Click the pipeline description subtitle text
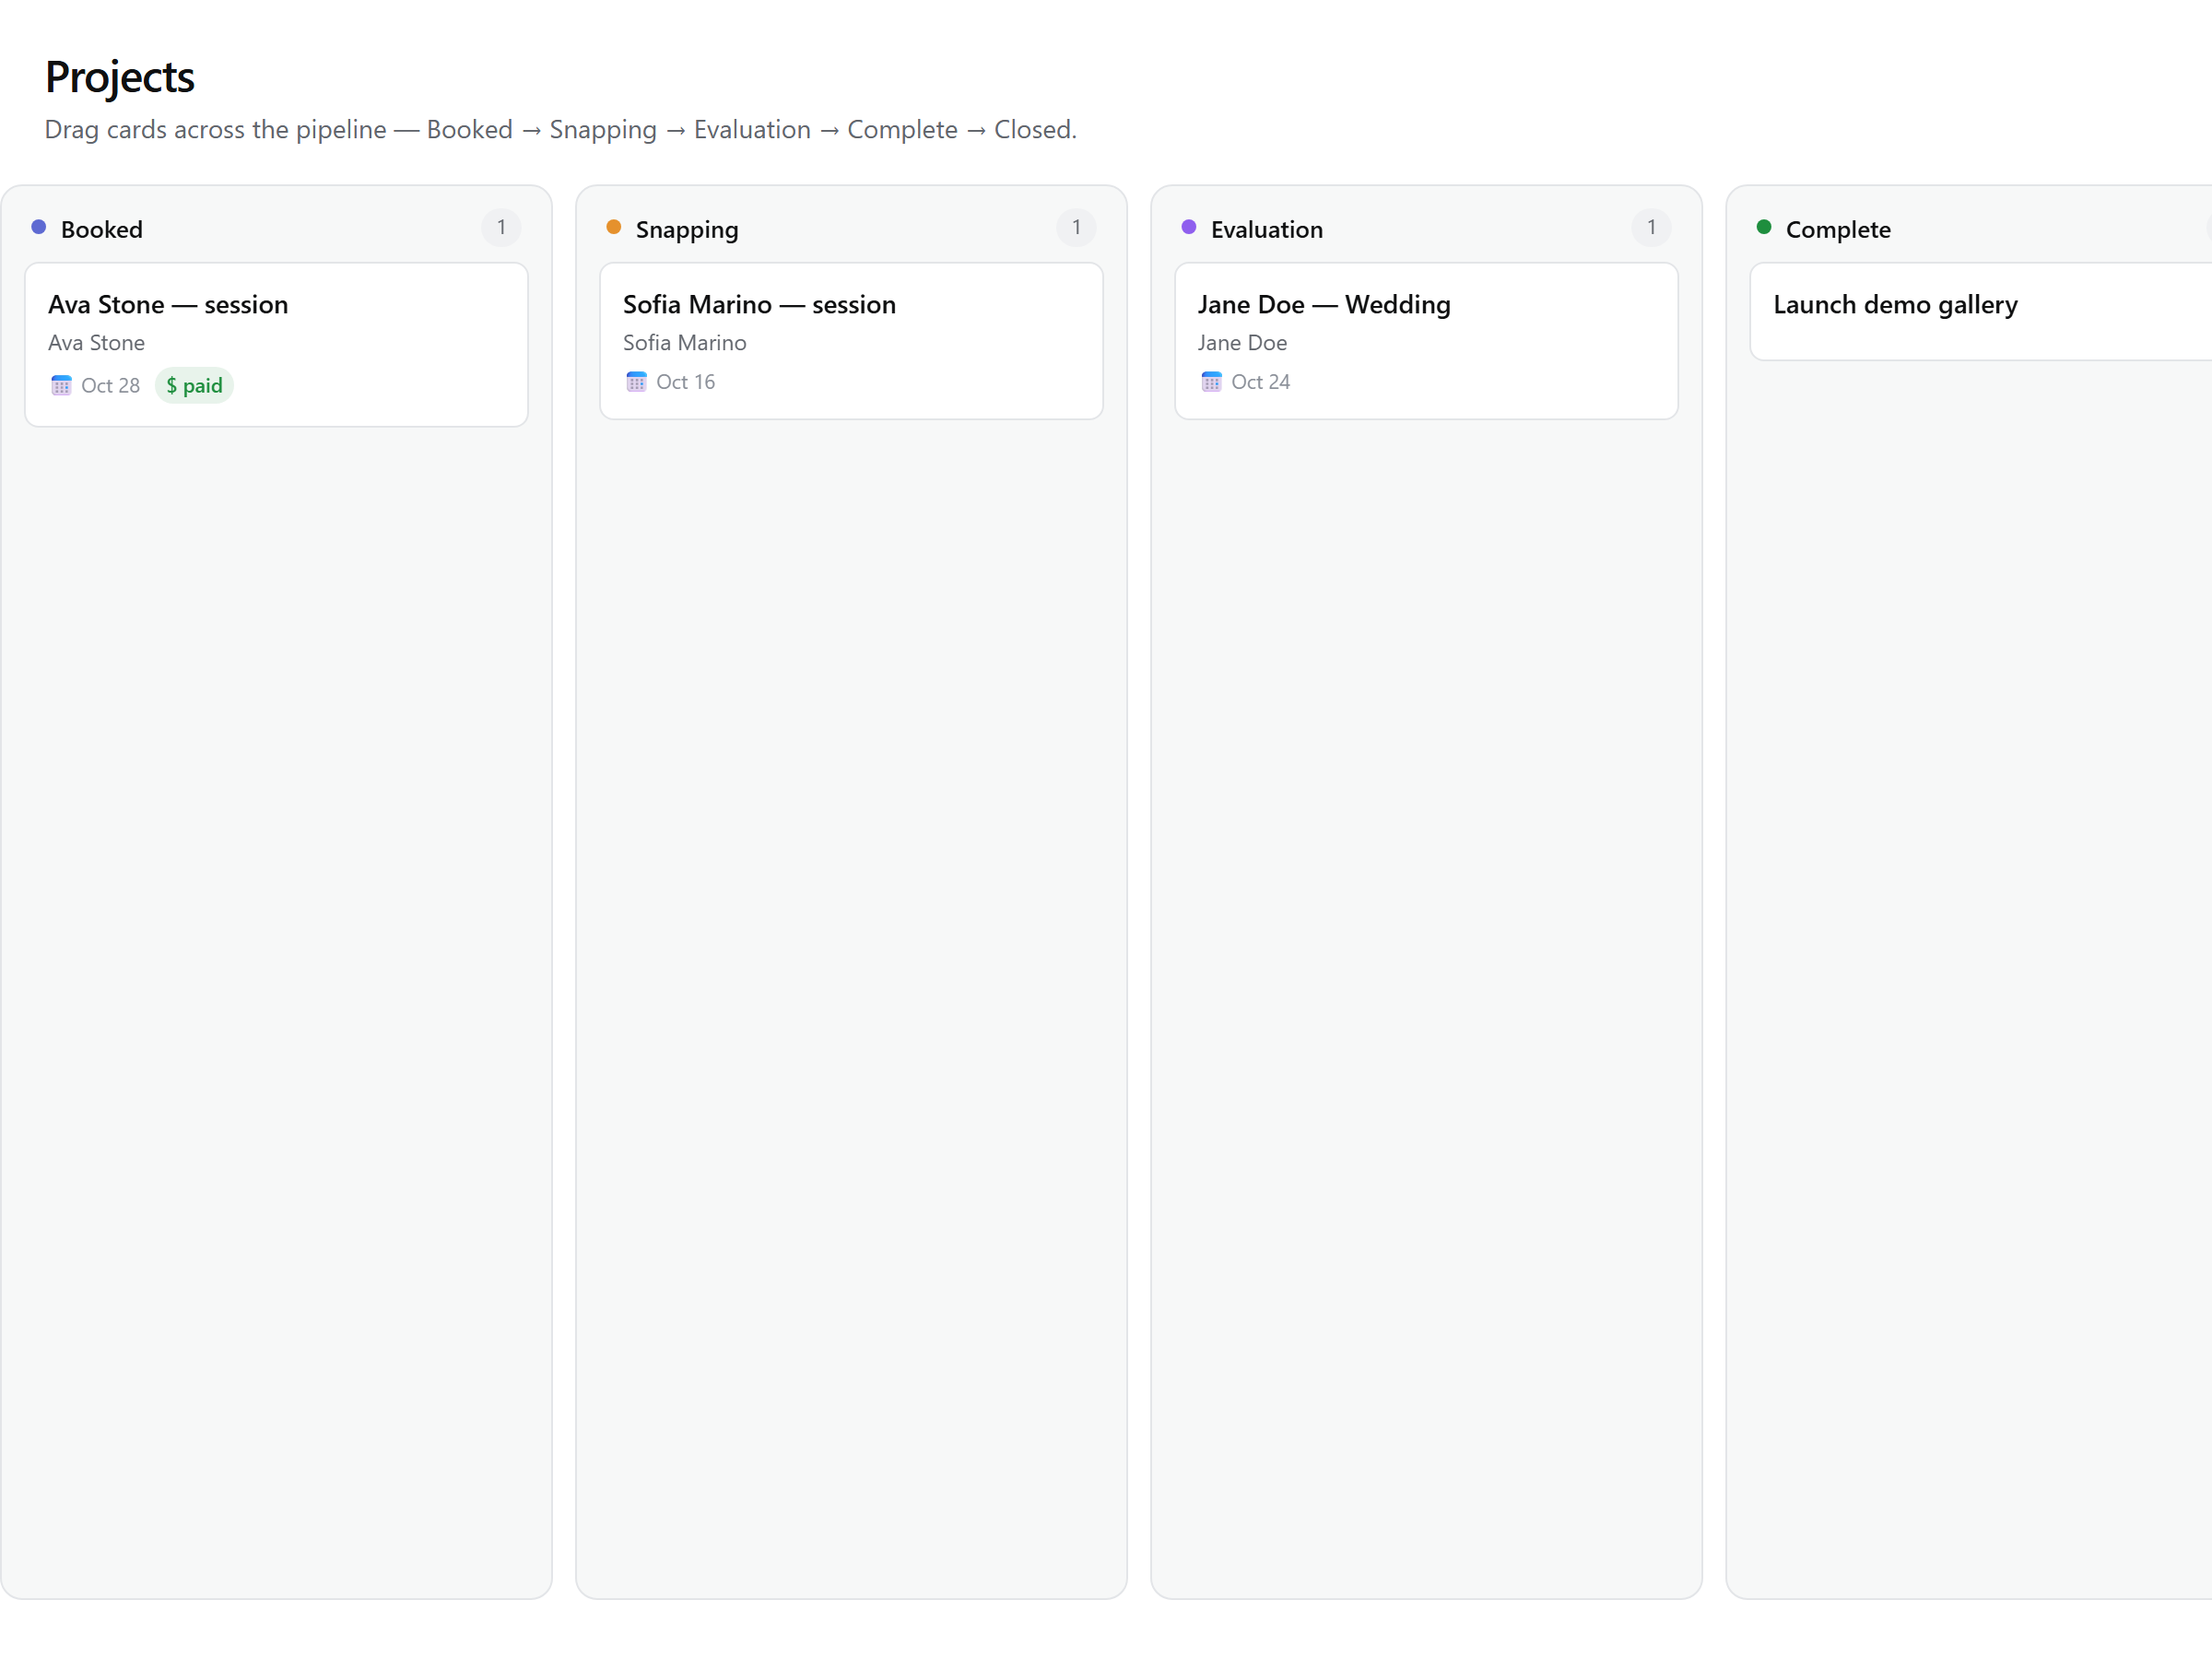 pos(561,130)
